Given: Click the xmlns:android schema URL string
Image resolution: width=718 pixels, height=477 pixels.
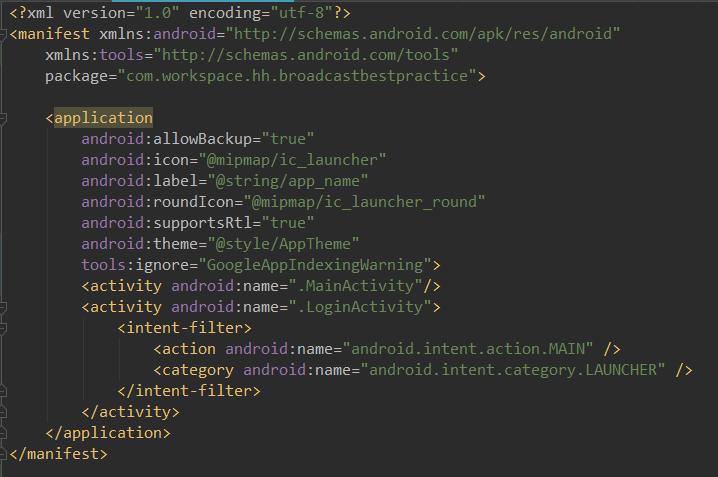Looking at the screenshot, I should click(x=422, y=34).
